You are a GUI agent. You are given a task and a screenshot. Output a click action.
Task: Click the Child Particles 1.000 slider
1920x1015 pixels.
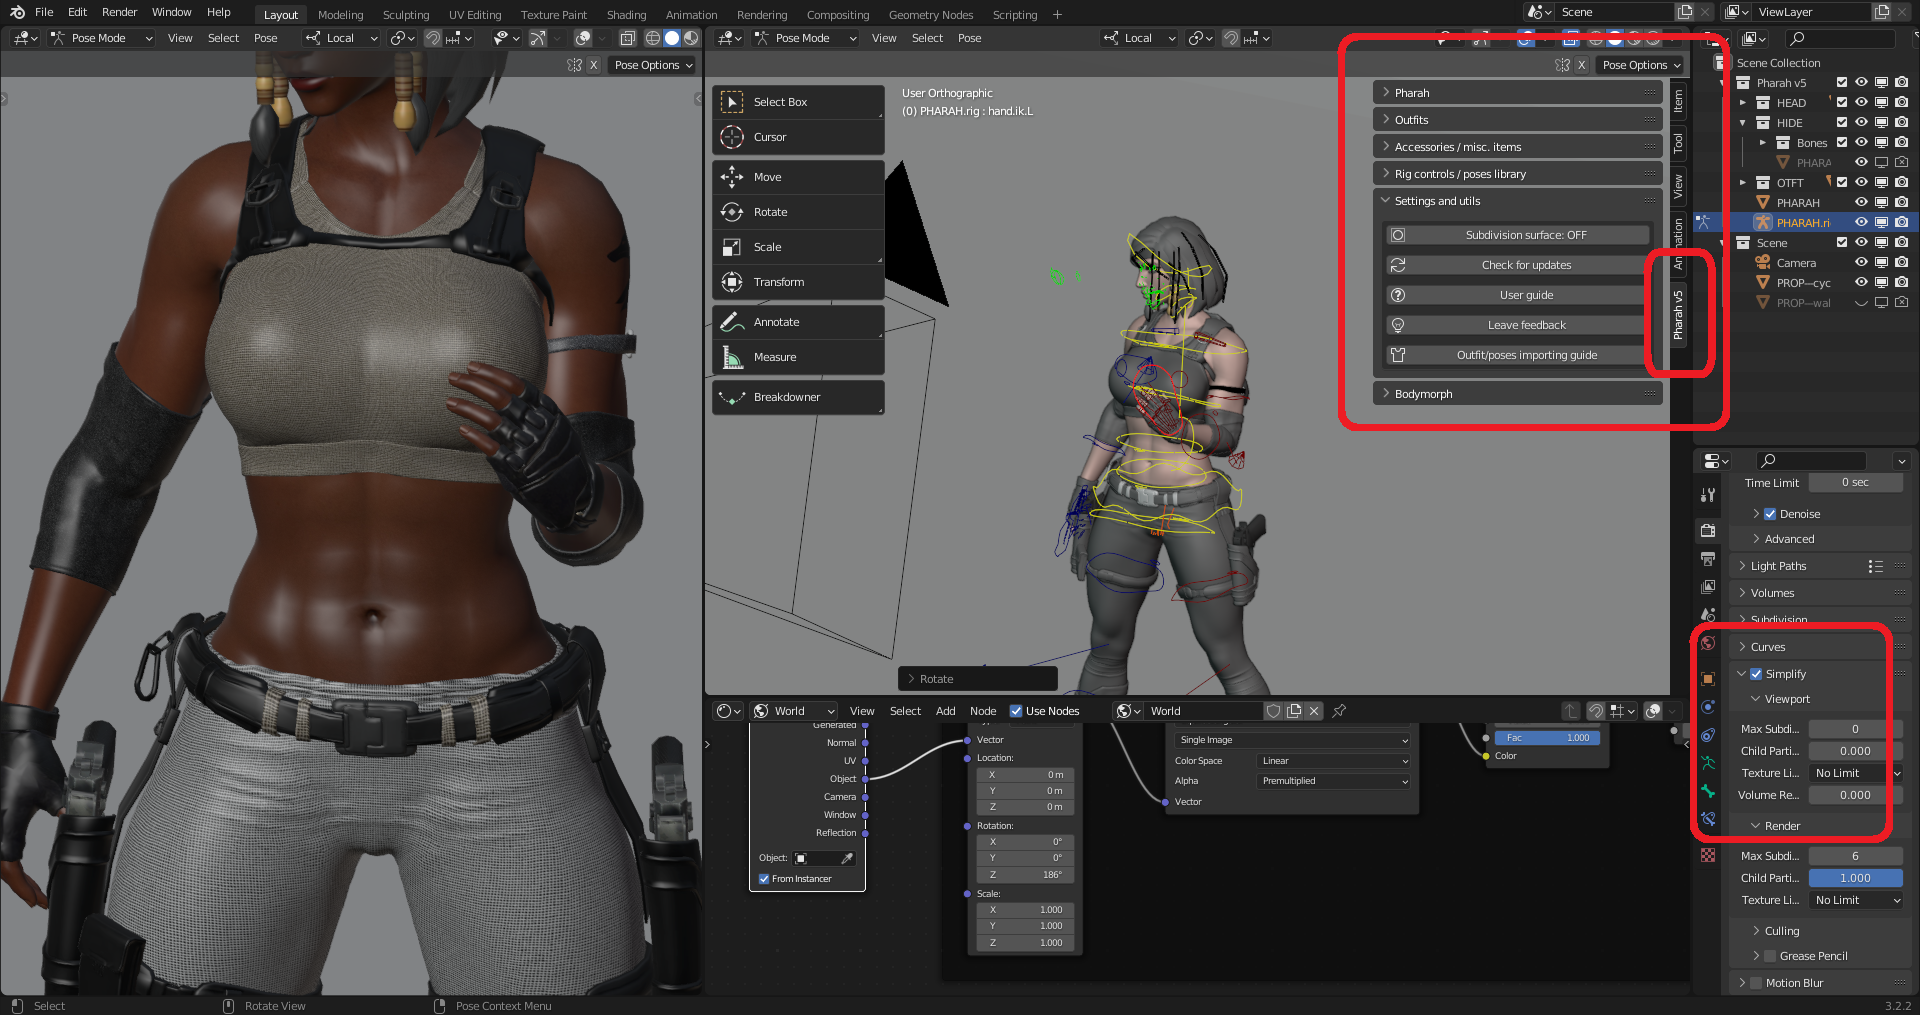click(1855, 878)
